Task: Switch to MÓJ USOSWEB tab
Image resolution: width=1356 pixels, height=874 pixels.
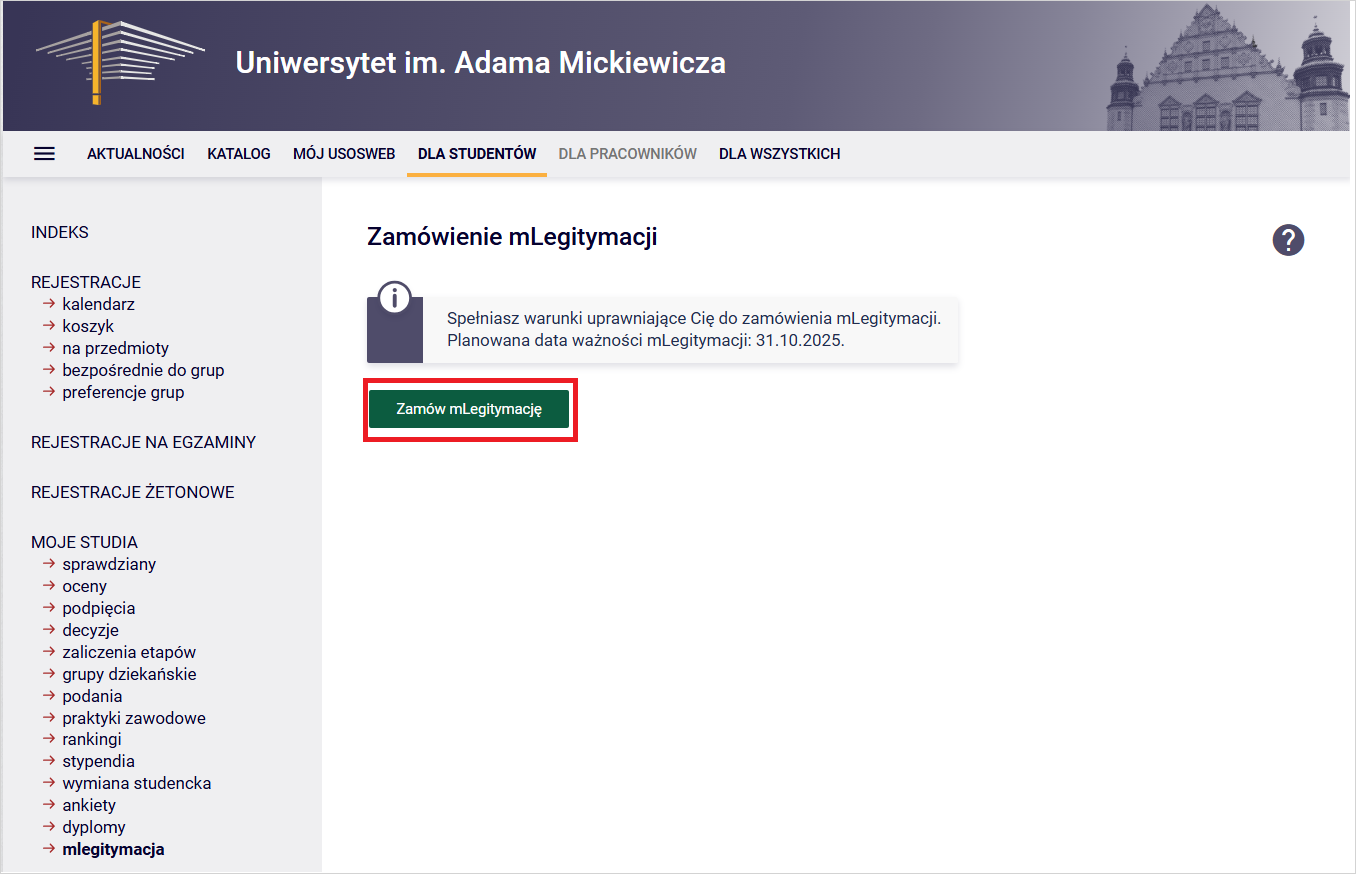Action: (x=344, y=154)
